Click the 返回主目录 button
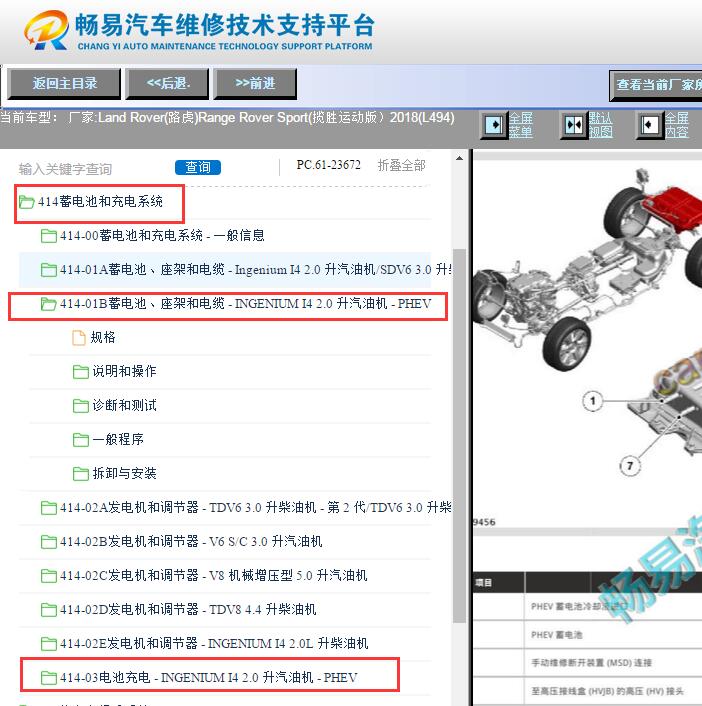702x706 pixels. pos(64,83)
